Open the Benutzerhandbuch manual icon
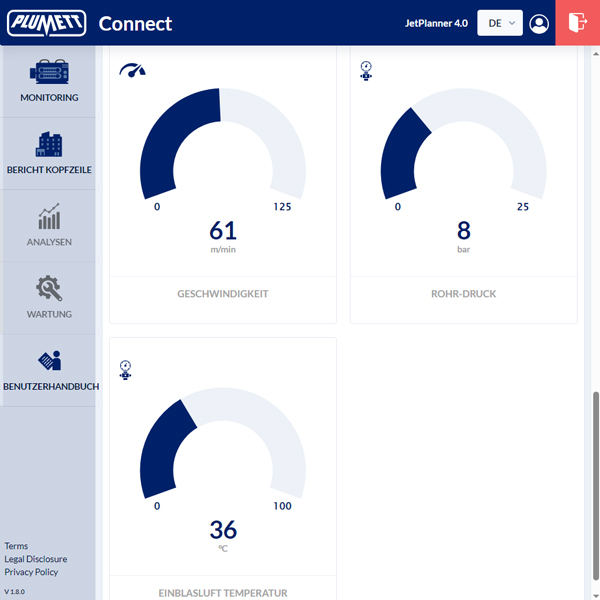Viewport: 600px width, 600px height. pyautogui.click(x=49, y=360)
